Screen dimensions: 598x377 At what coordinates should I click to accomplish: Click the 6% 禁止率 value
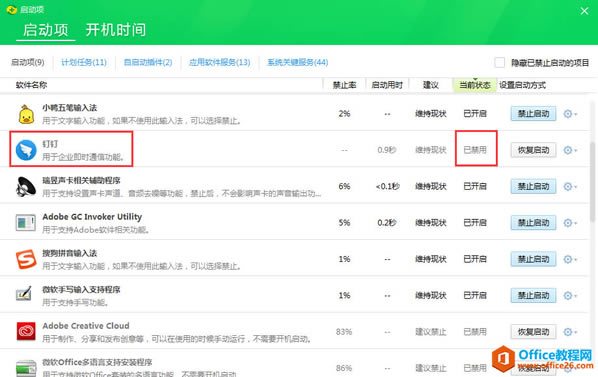344,186
